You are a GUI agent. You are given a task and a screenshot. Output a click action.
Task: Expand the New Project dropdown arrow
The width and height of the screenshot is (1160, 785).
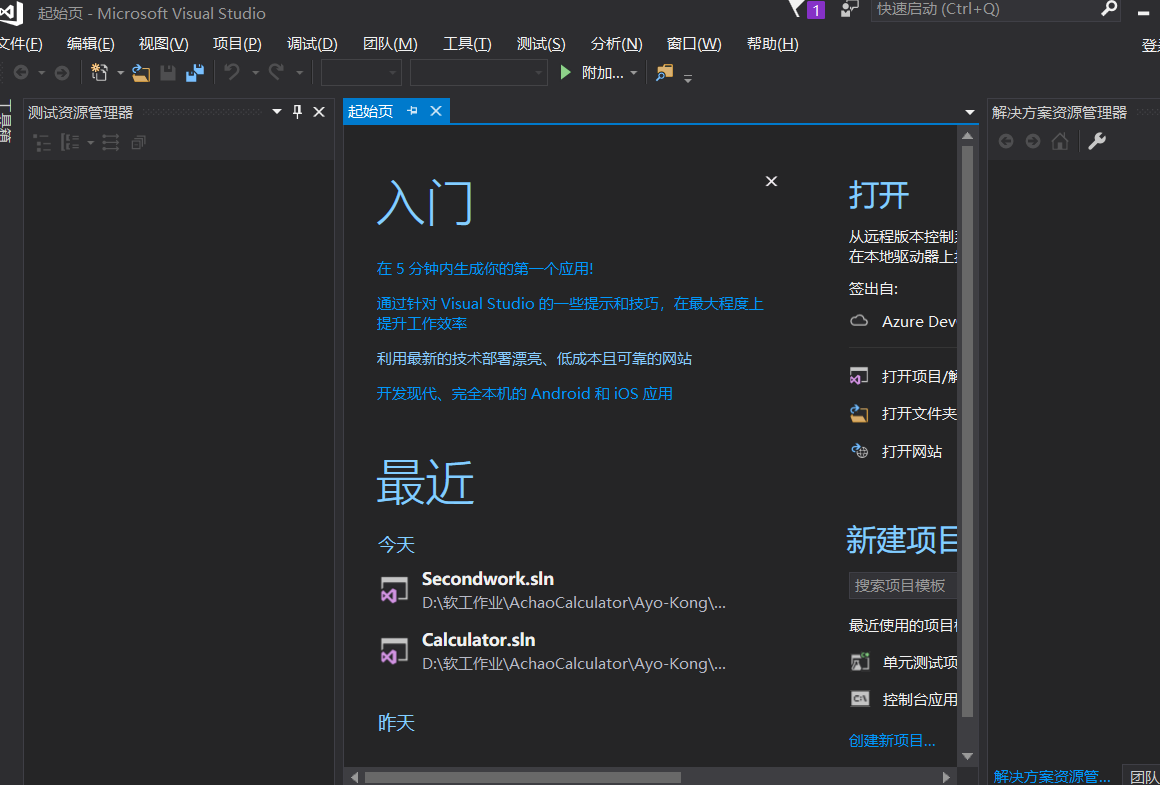click(x=121, y=73)
